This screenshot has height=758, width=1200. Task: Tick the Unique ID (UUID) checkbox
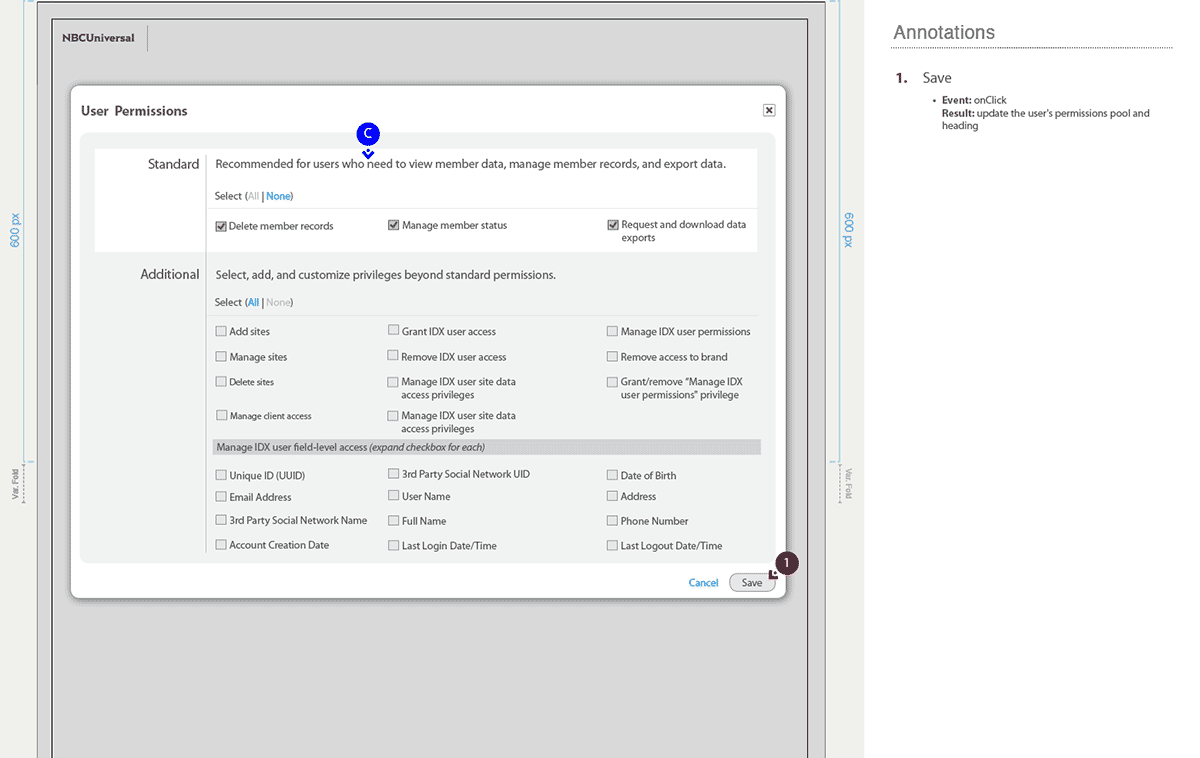pyautogui.click(x=221, y=475)
